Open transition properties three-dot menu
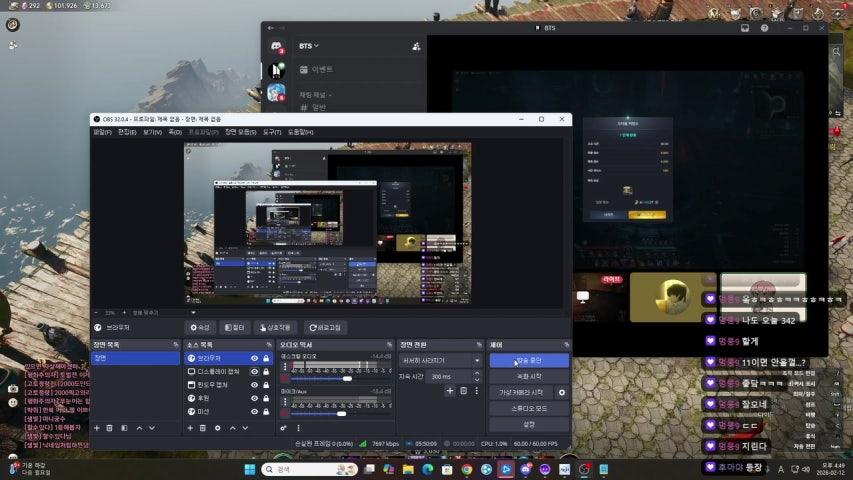Image resolution: width=853 pixels, height=480 pixels. (477, 391)
